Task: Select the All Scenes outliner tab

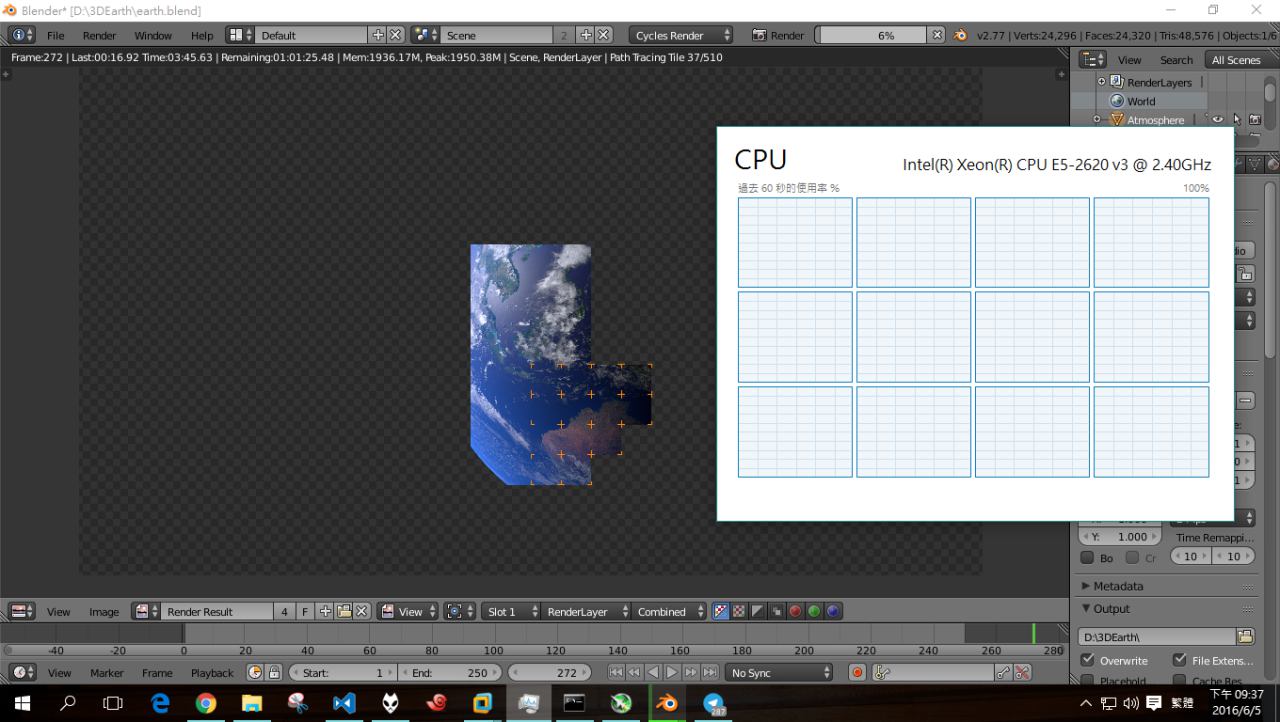Action: (1235, 60)
